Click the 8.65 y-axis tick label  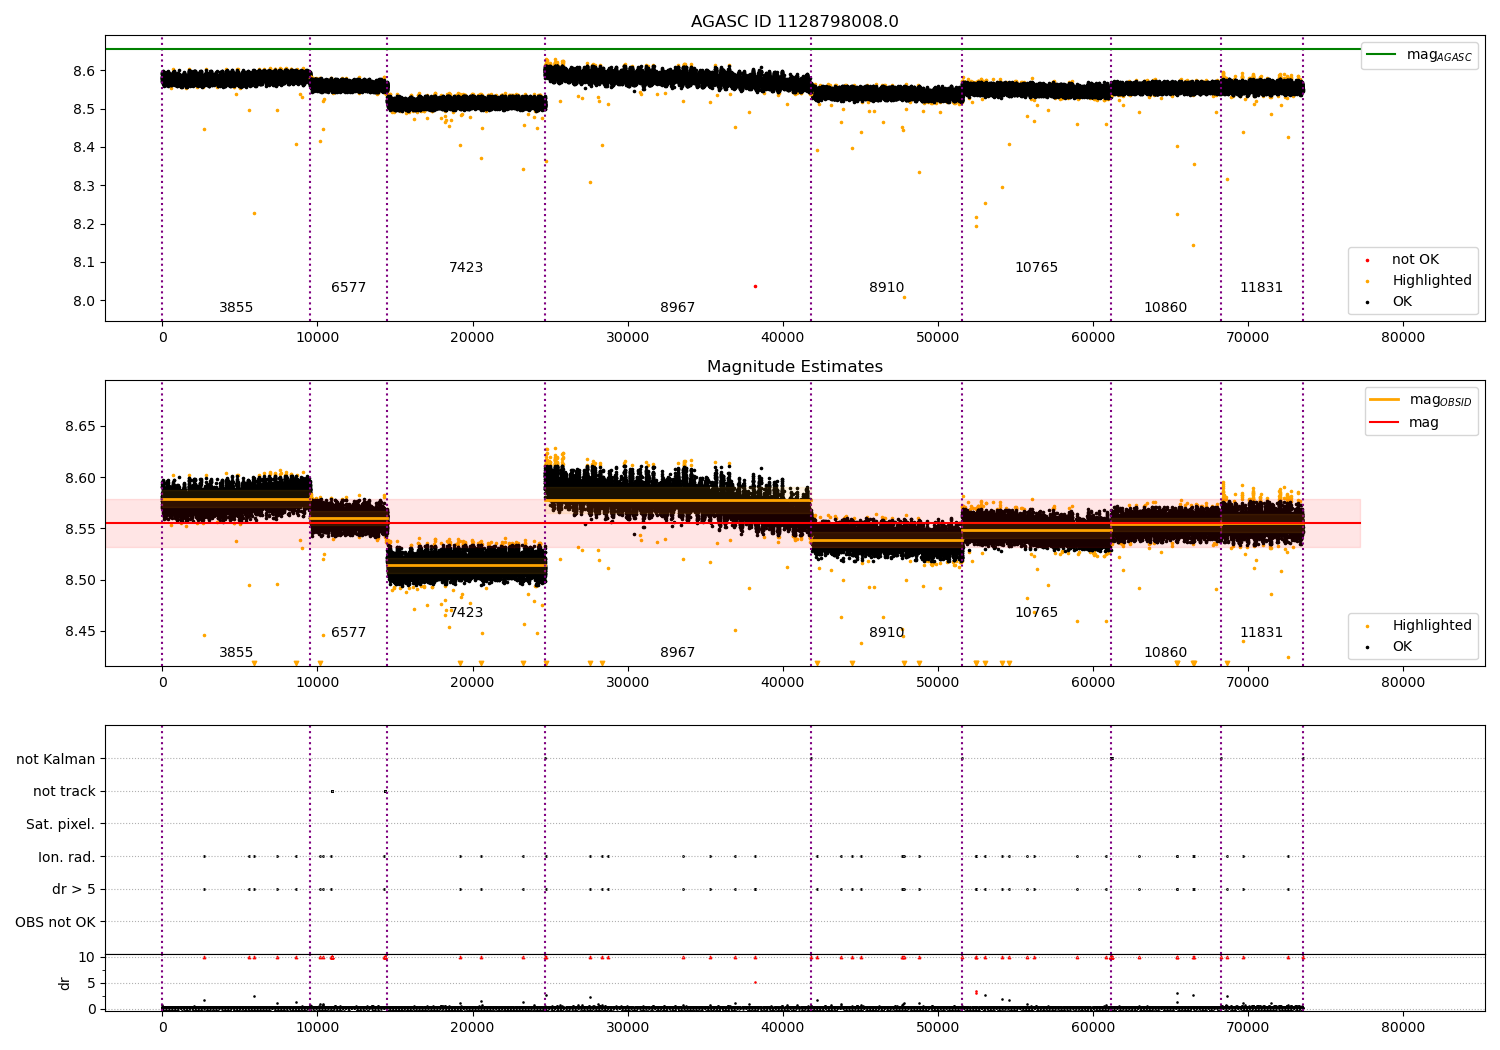[x=80, y=427]
